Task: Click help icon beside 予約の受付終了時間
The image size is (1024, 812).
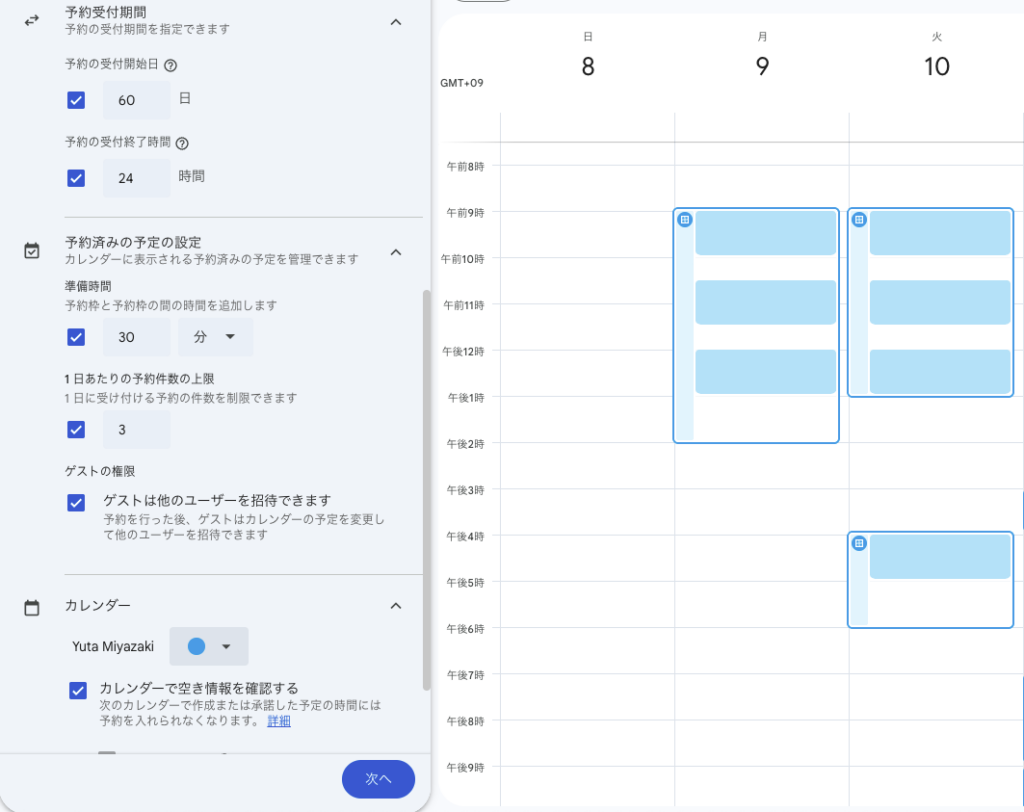Action: click(182, 143)
